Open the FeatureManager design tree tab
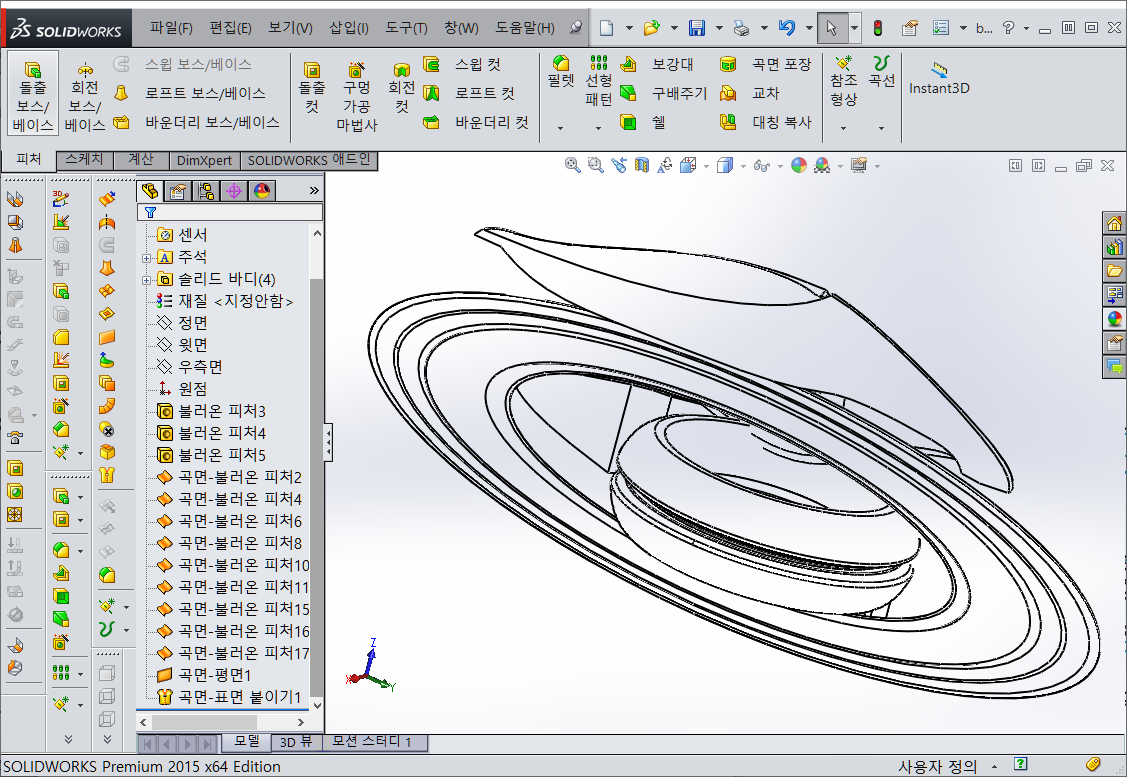Image resolution: width=1127 pixels, height=777 pixels. click(x=150, y=190)
